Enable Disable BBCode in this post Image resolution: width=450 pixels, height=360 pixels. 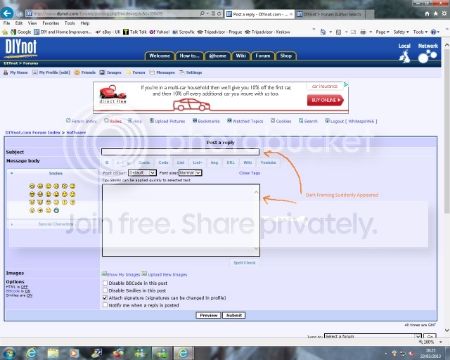click(105, 283)
